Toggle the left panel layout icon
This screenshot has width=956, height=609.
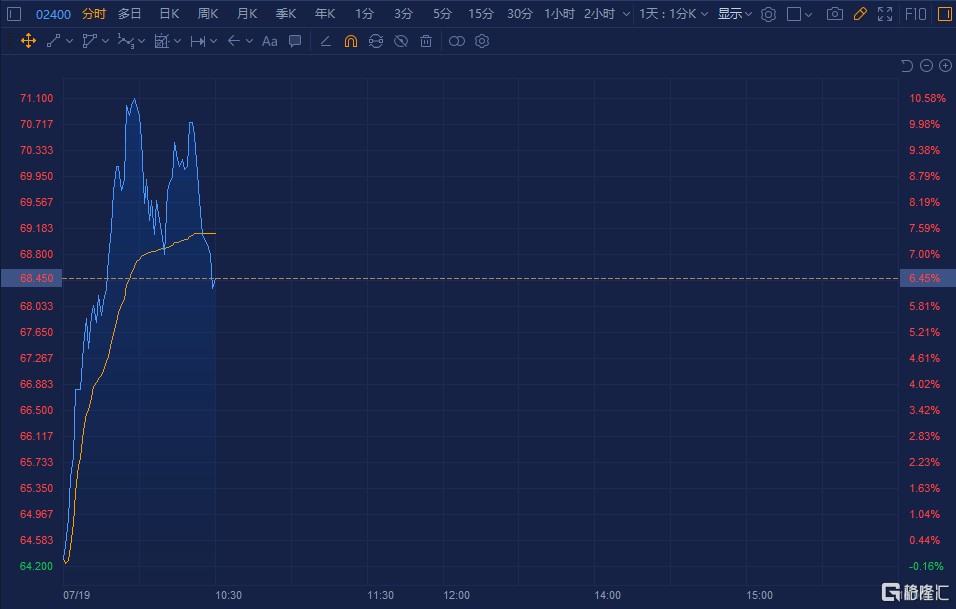coord(13,14)
